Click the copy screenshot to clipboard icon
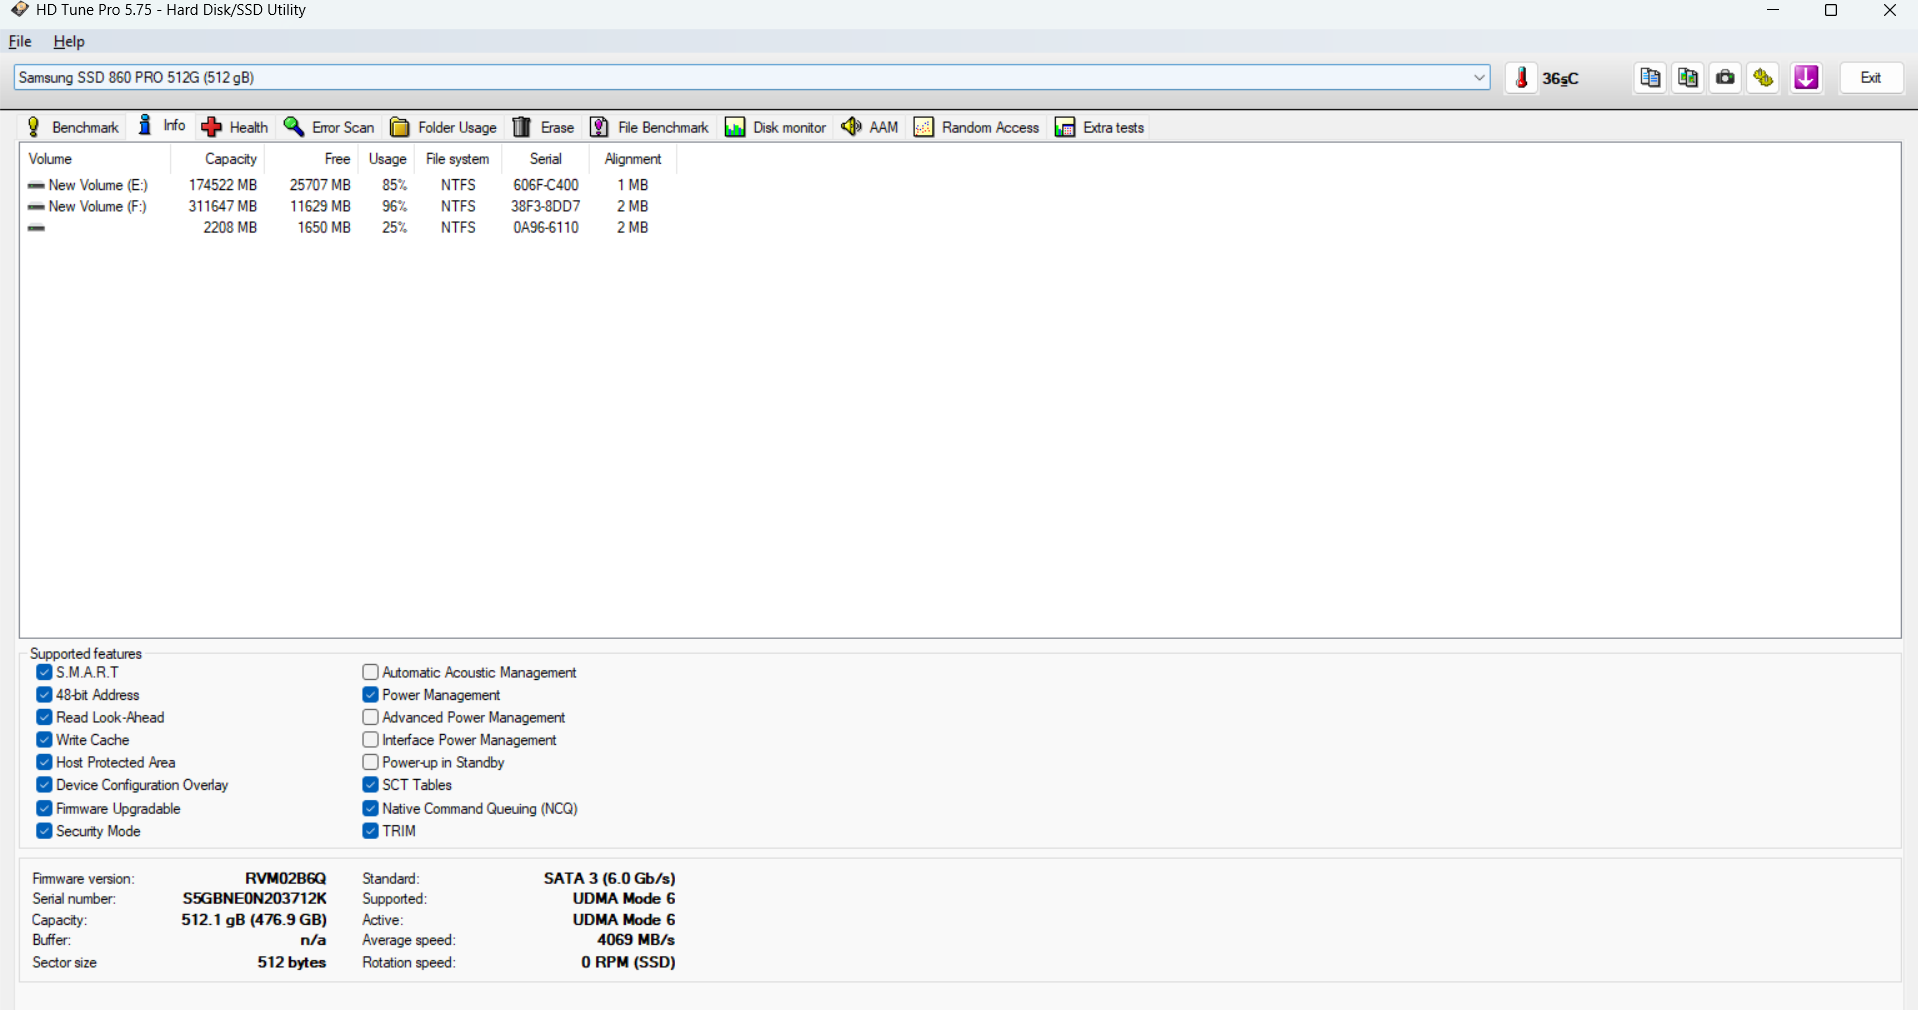This screenshot has width=1918, height=1010. [x=1688, y=78]
